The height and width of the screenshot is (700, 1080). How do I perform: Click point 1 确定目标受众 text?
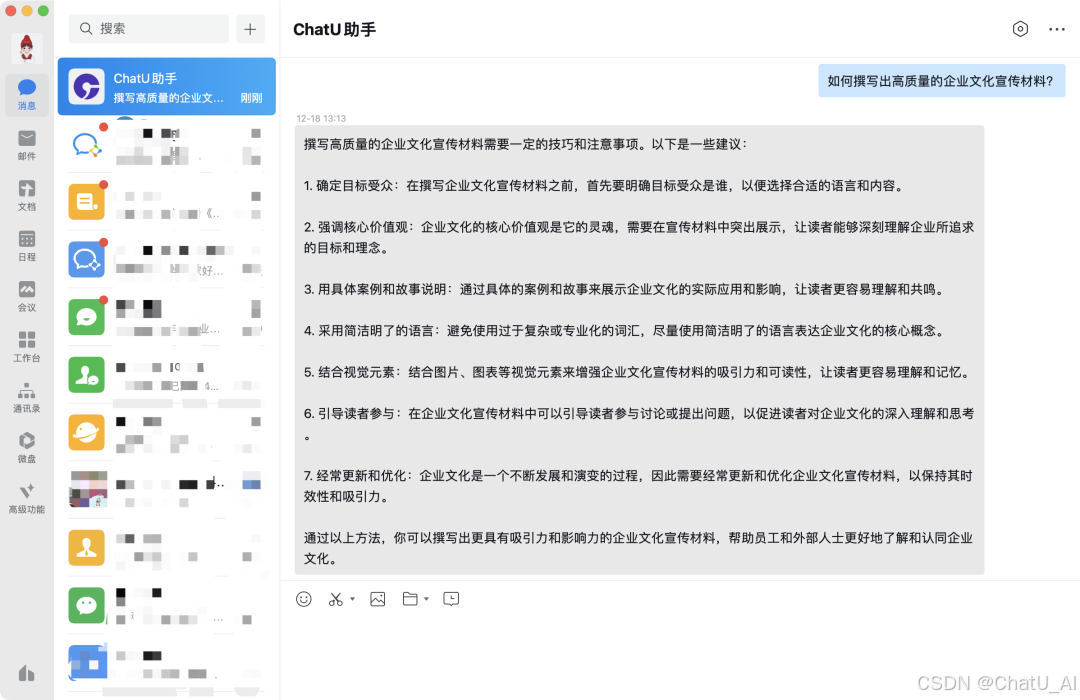pyautogui.click(x=603, y=186)
